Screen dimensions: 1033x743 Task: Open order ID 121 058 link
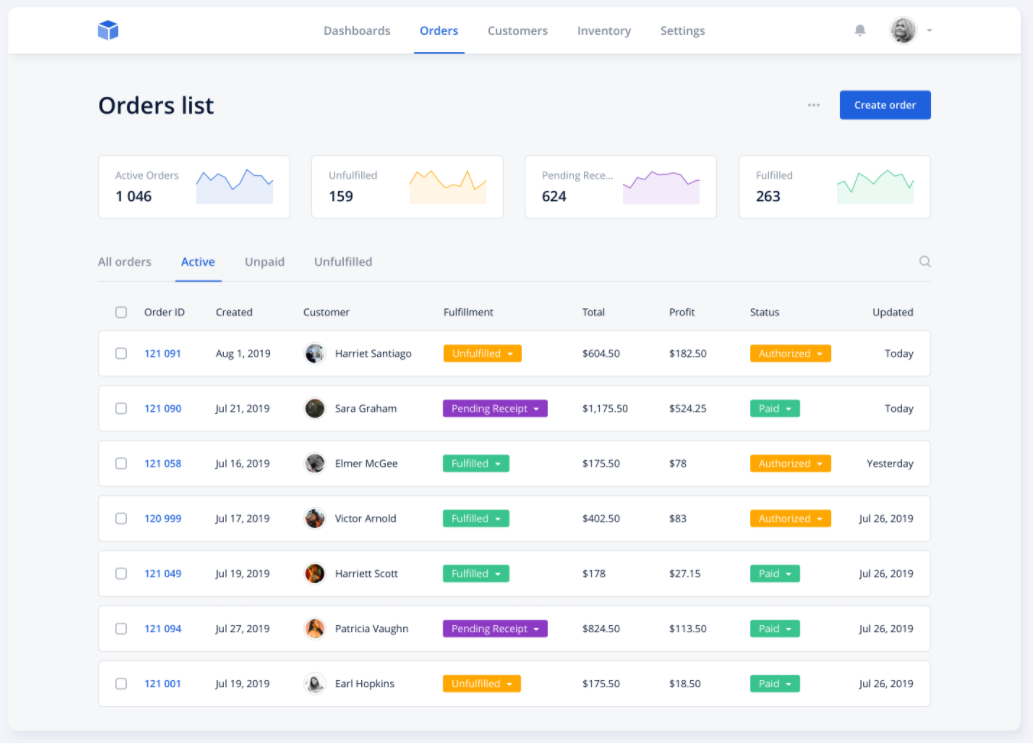(162, 464)
